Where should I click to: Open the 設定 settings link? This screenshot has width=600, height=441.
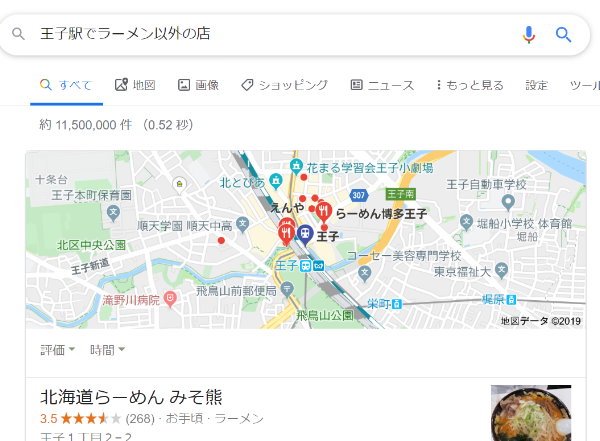[536, 85]
